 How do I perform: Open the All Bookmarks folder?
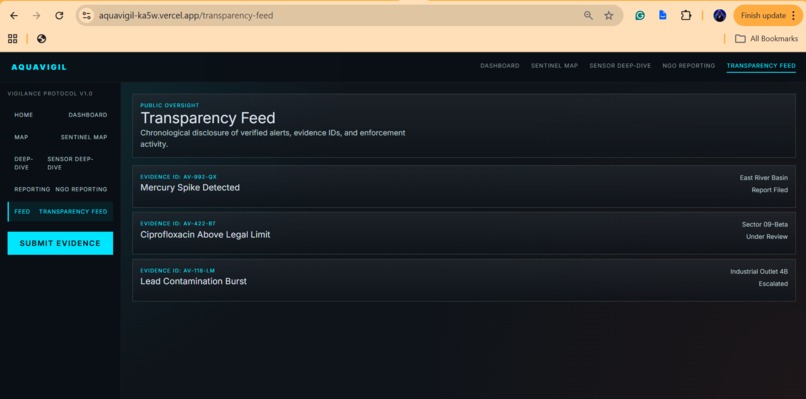tap(766, 39)
